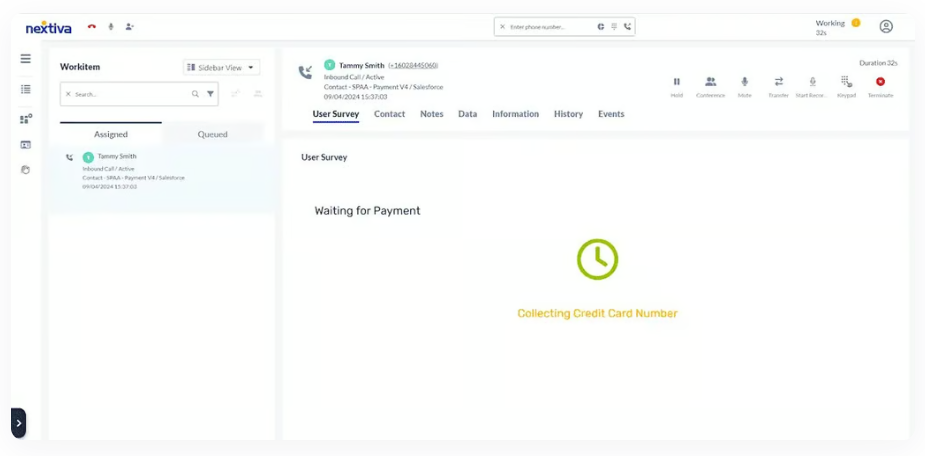
Task: Select the Events tab
Action: (611, 114)
